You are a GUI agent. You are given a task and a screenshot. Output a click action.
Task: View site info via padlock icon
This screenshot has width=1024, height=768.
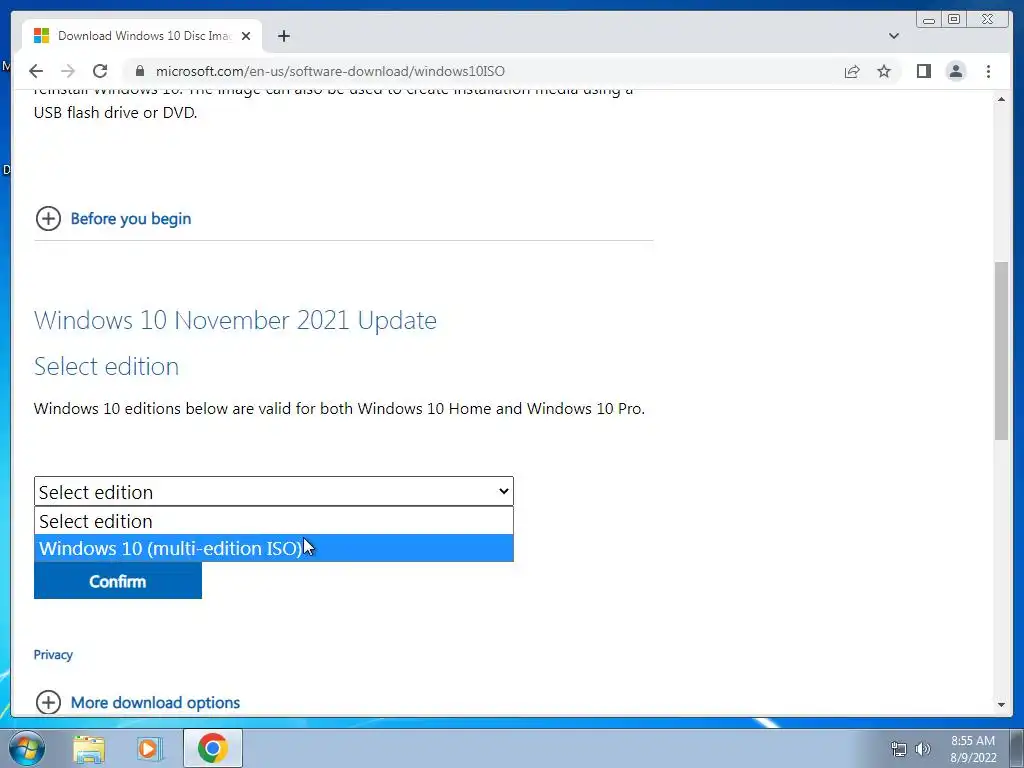point(139,71)
